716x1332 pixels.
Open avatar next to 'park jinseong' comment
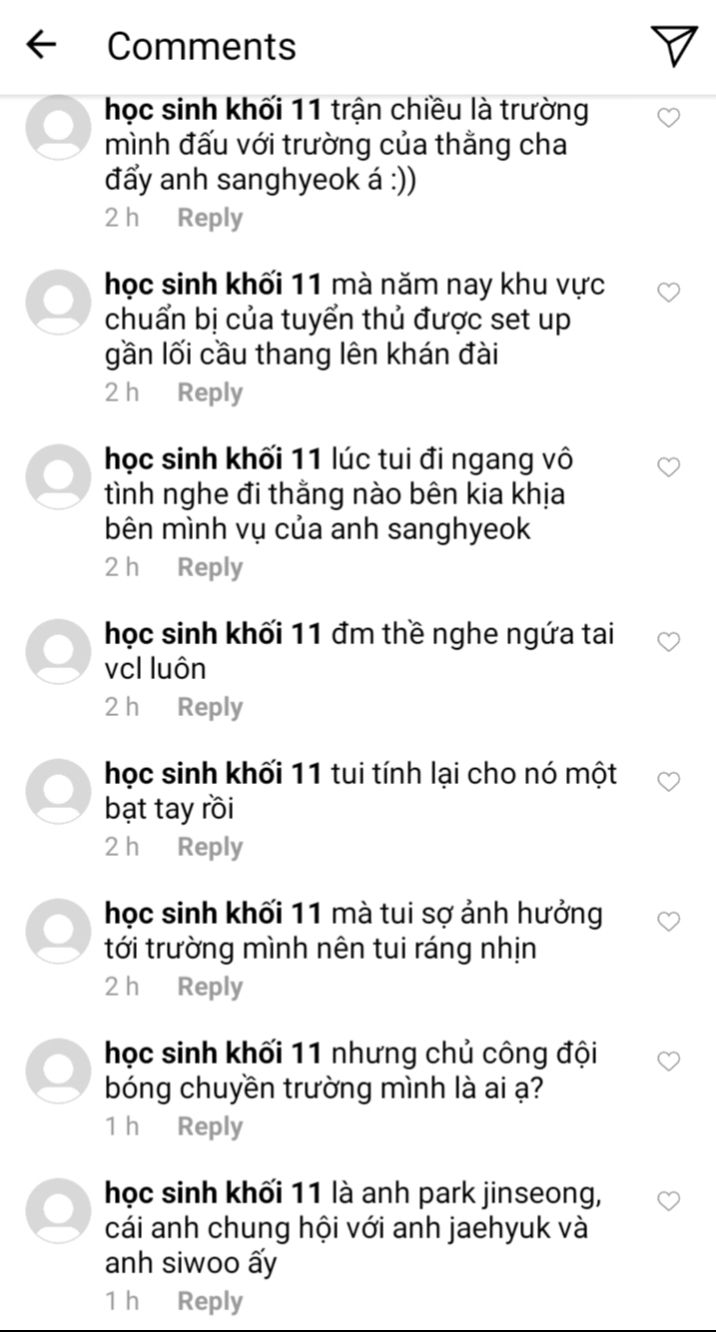pyautogui.click(x=58, y=1211)
